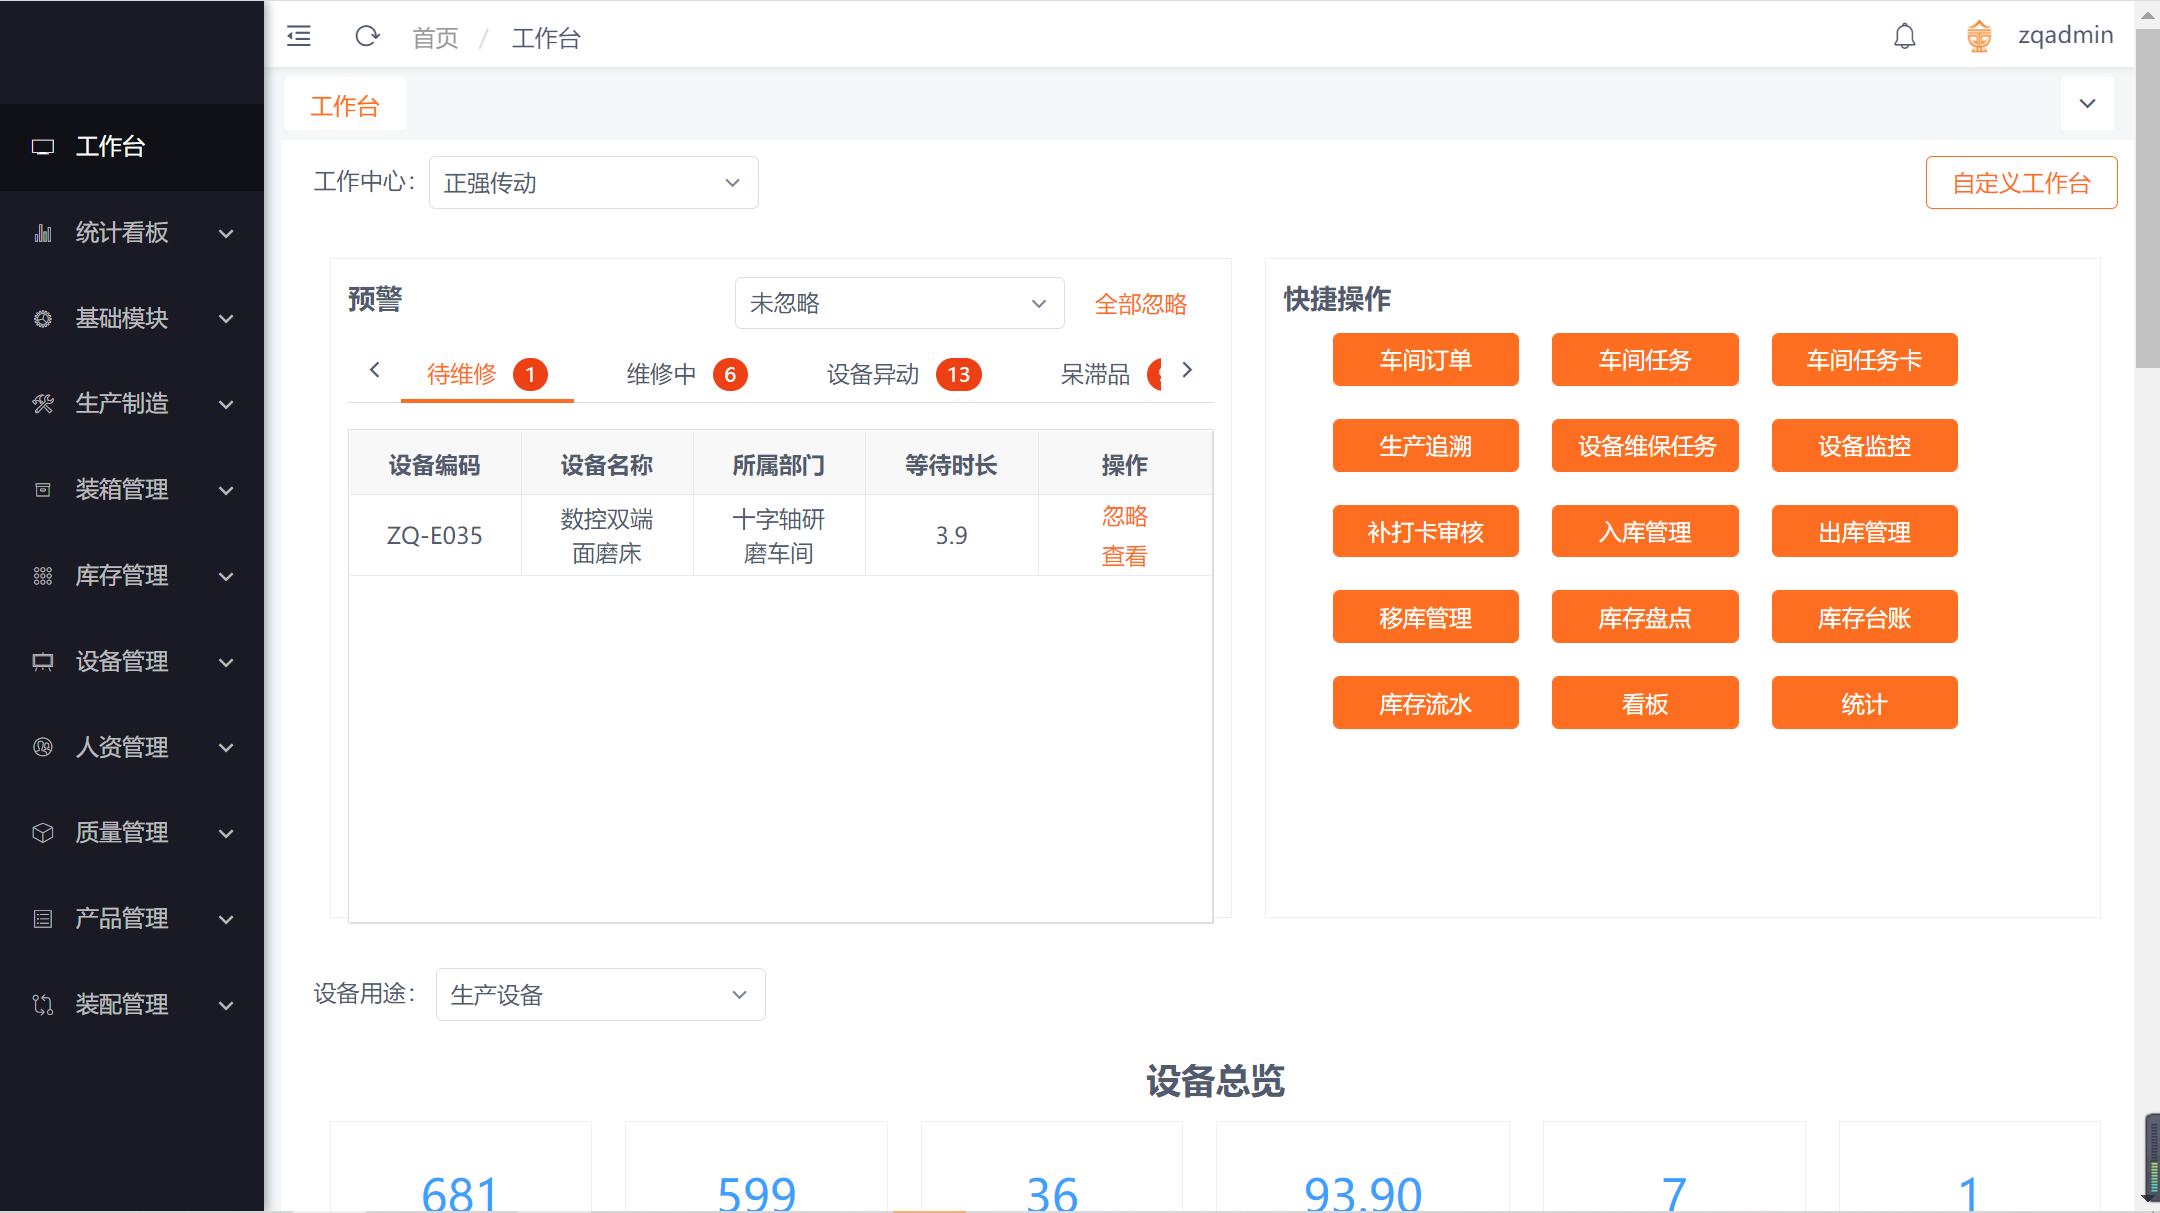Click the refresh icon in the top bar

coord(367,37)
